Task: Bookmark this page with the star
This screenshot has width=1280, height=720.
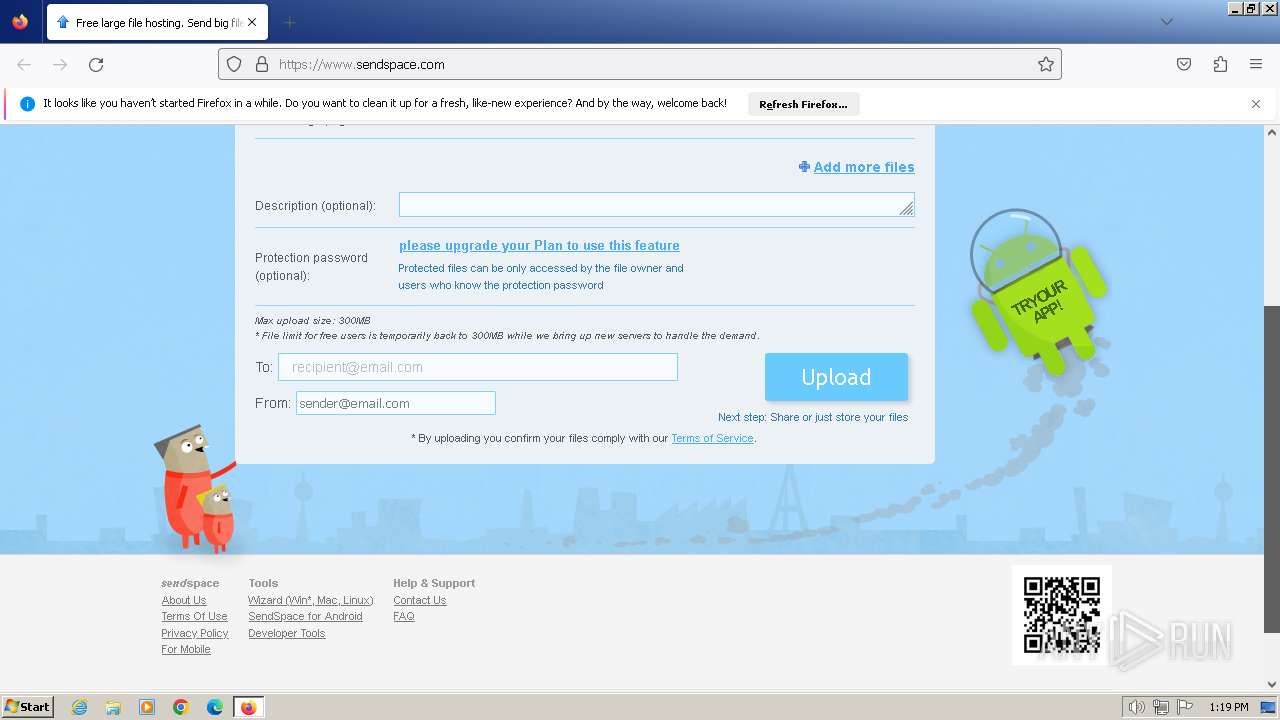Action: pos(1046,64)
